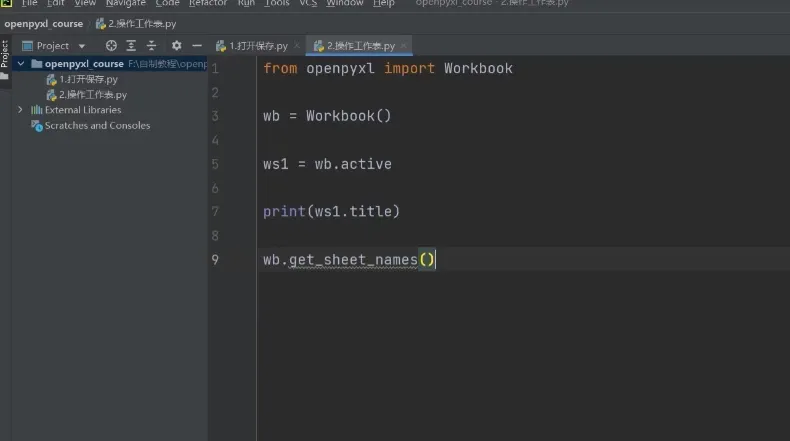This screenshot has height=441, width=790.
Task: Click the word Workbook in the import line
Action: pos(478,69)
